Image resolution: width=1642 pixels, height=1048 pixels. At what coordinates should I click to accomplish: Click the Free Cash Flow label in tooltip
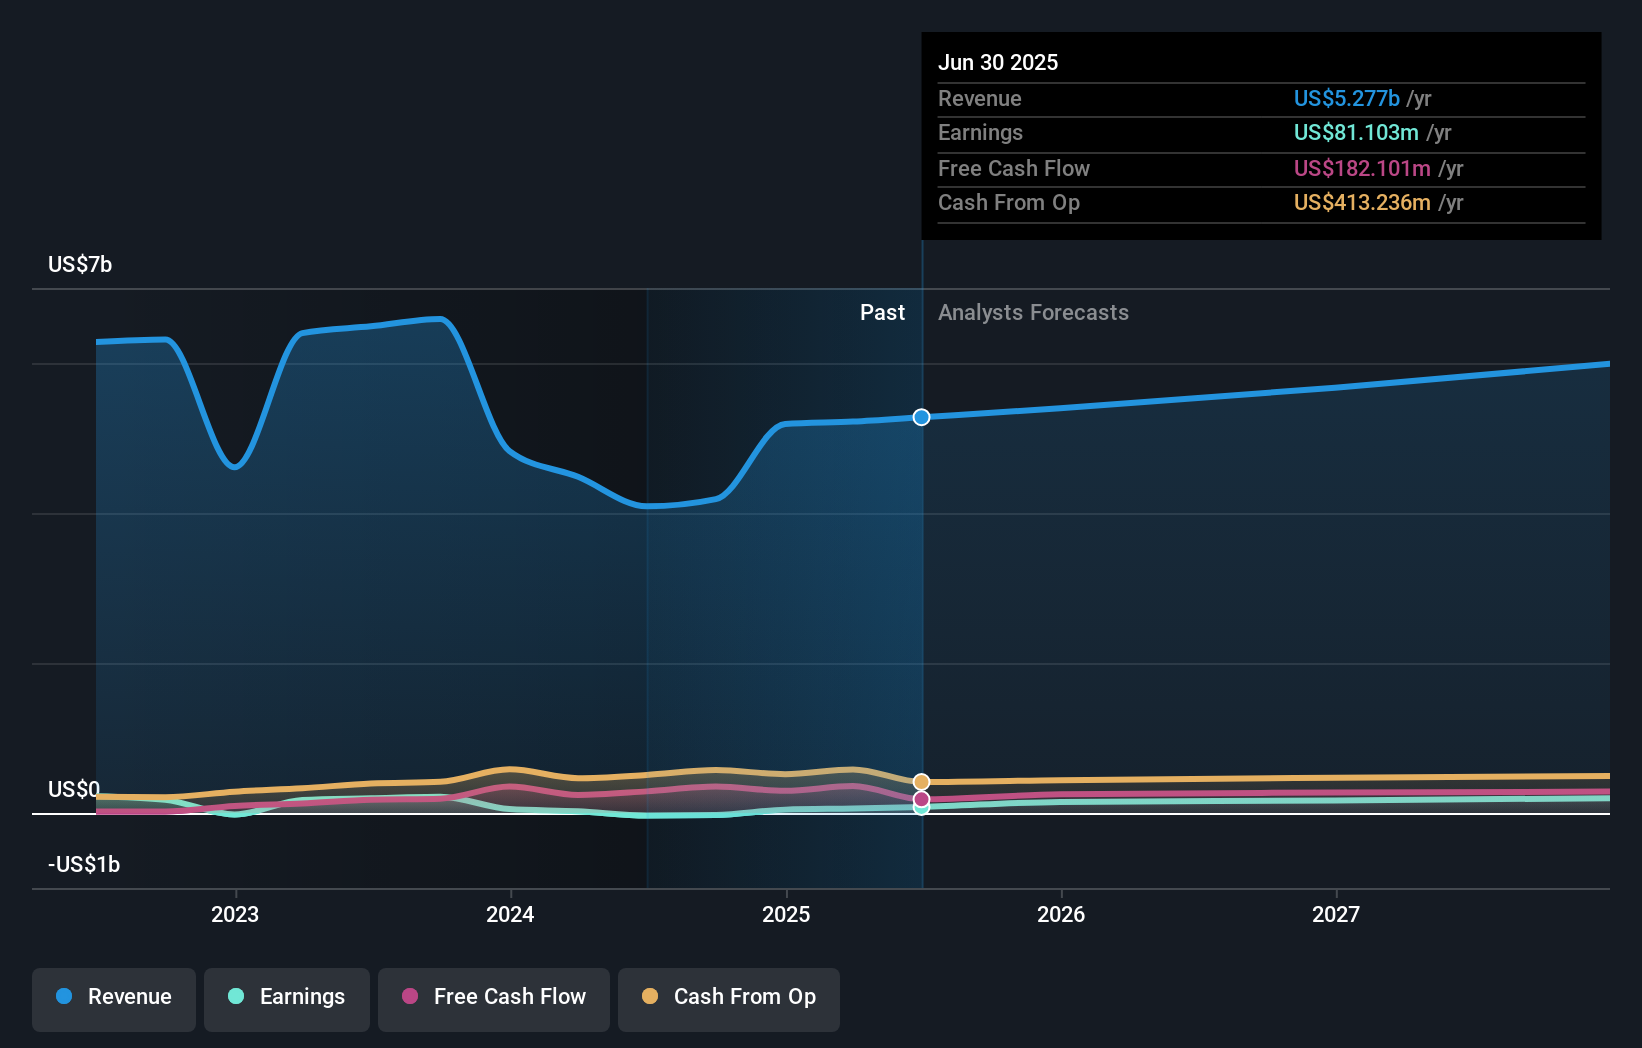tap(1014, 168)
